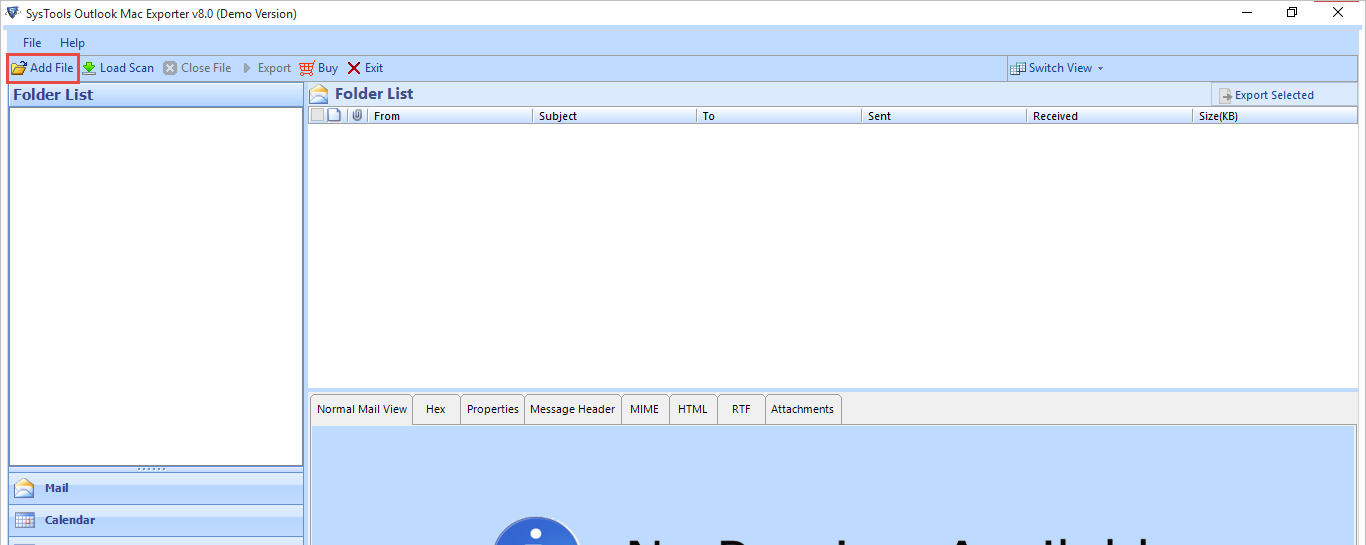Viewport: 1366px width, 545px height.
Task: Click the Add File toolbar button
Action: [42, 68]
